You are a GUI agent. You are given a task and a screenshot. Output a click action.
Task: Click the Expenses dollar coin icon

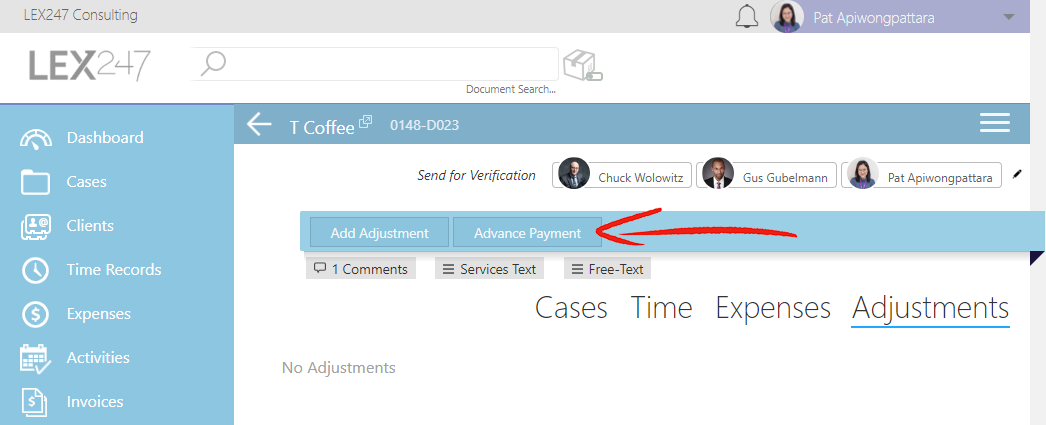pyautogui.click(x=35, y=314)
